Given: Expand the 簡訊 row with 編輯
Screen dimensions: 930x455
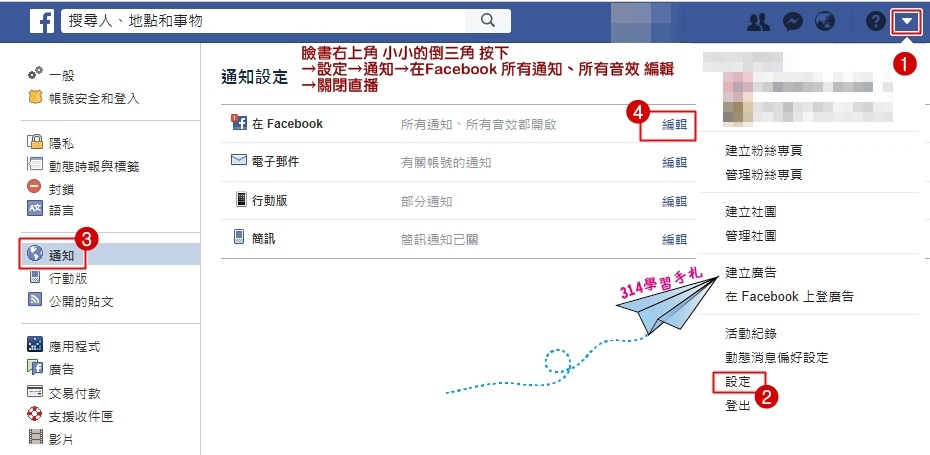Looking at the screenshot, I should coord(674,240).
